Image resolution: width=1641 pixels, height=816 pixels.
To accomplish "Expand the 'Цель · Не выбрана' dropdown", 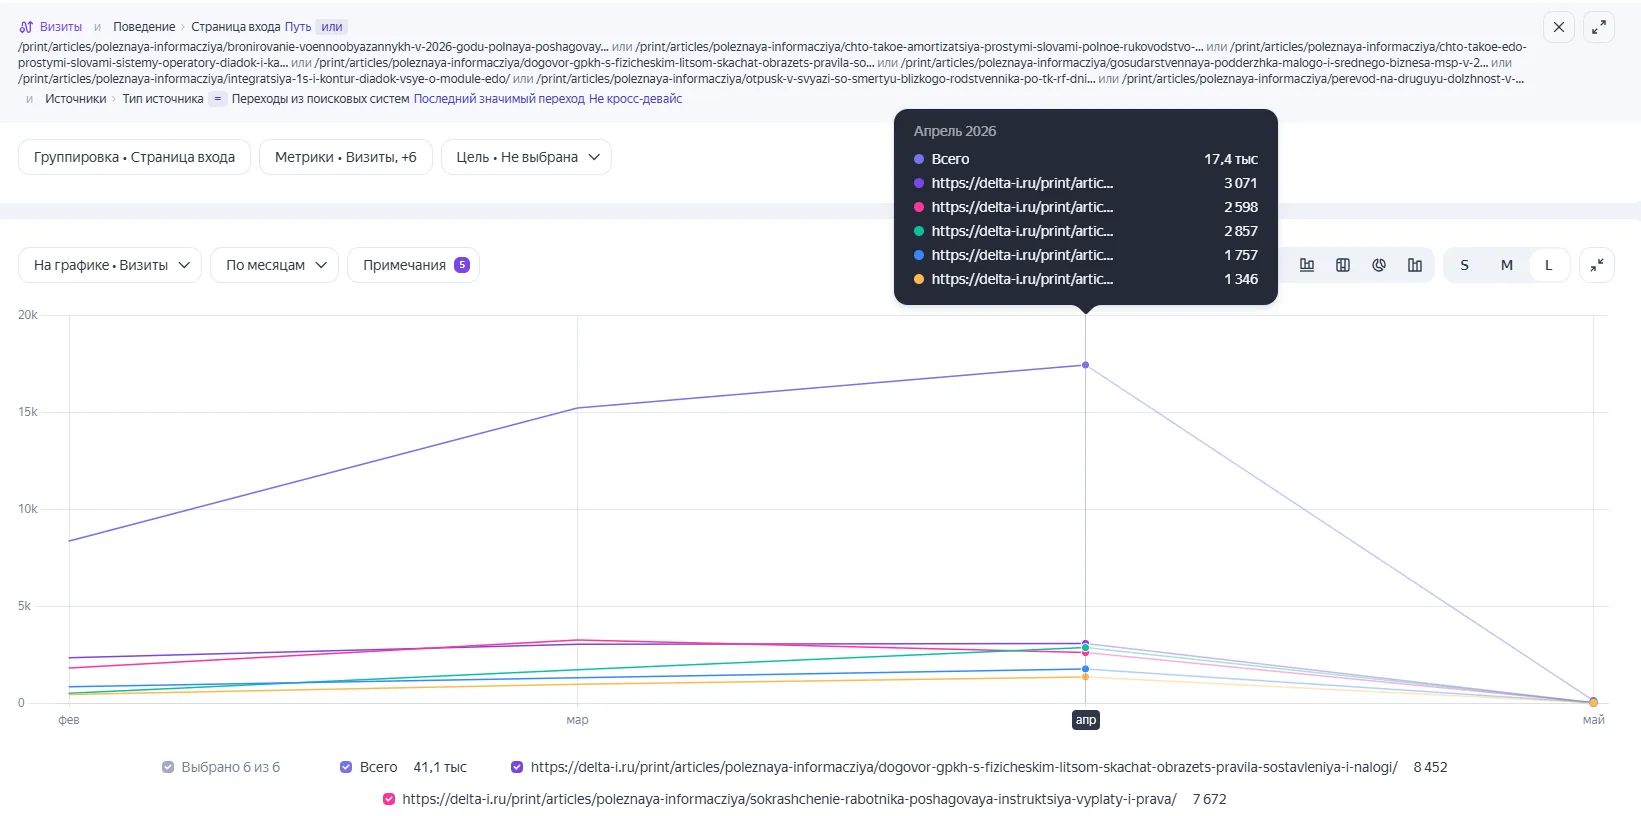I will click(x=526, y=157).
